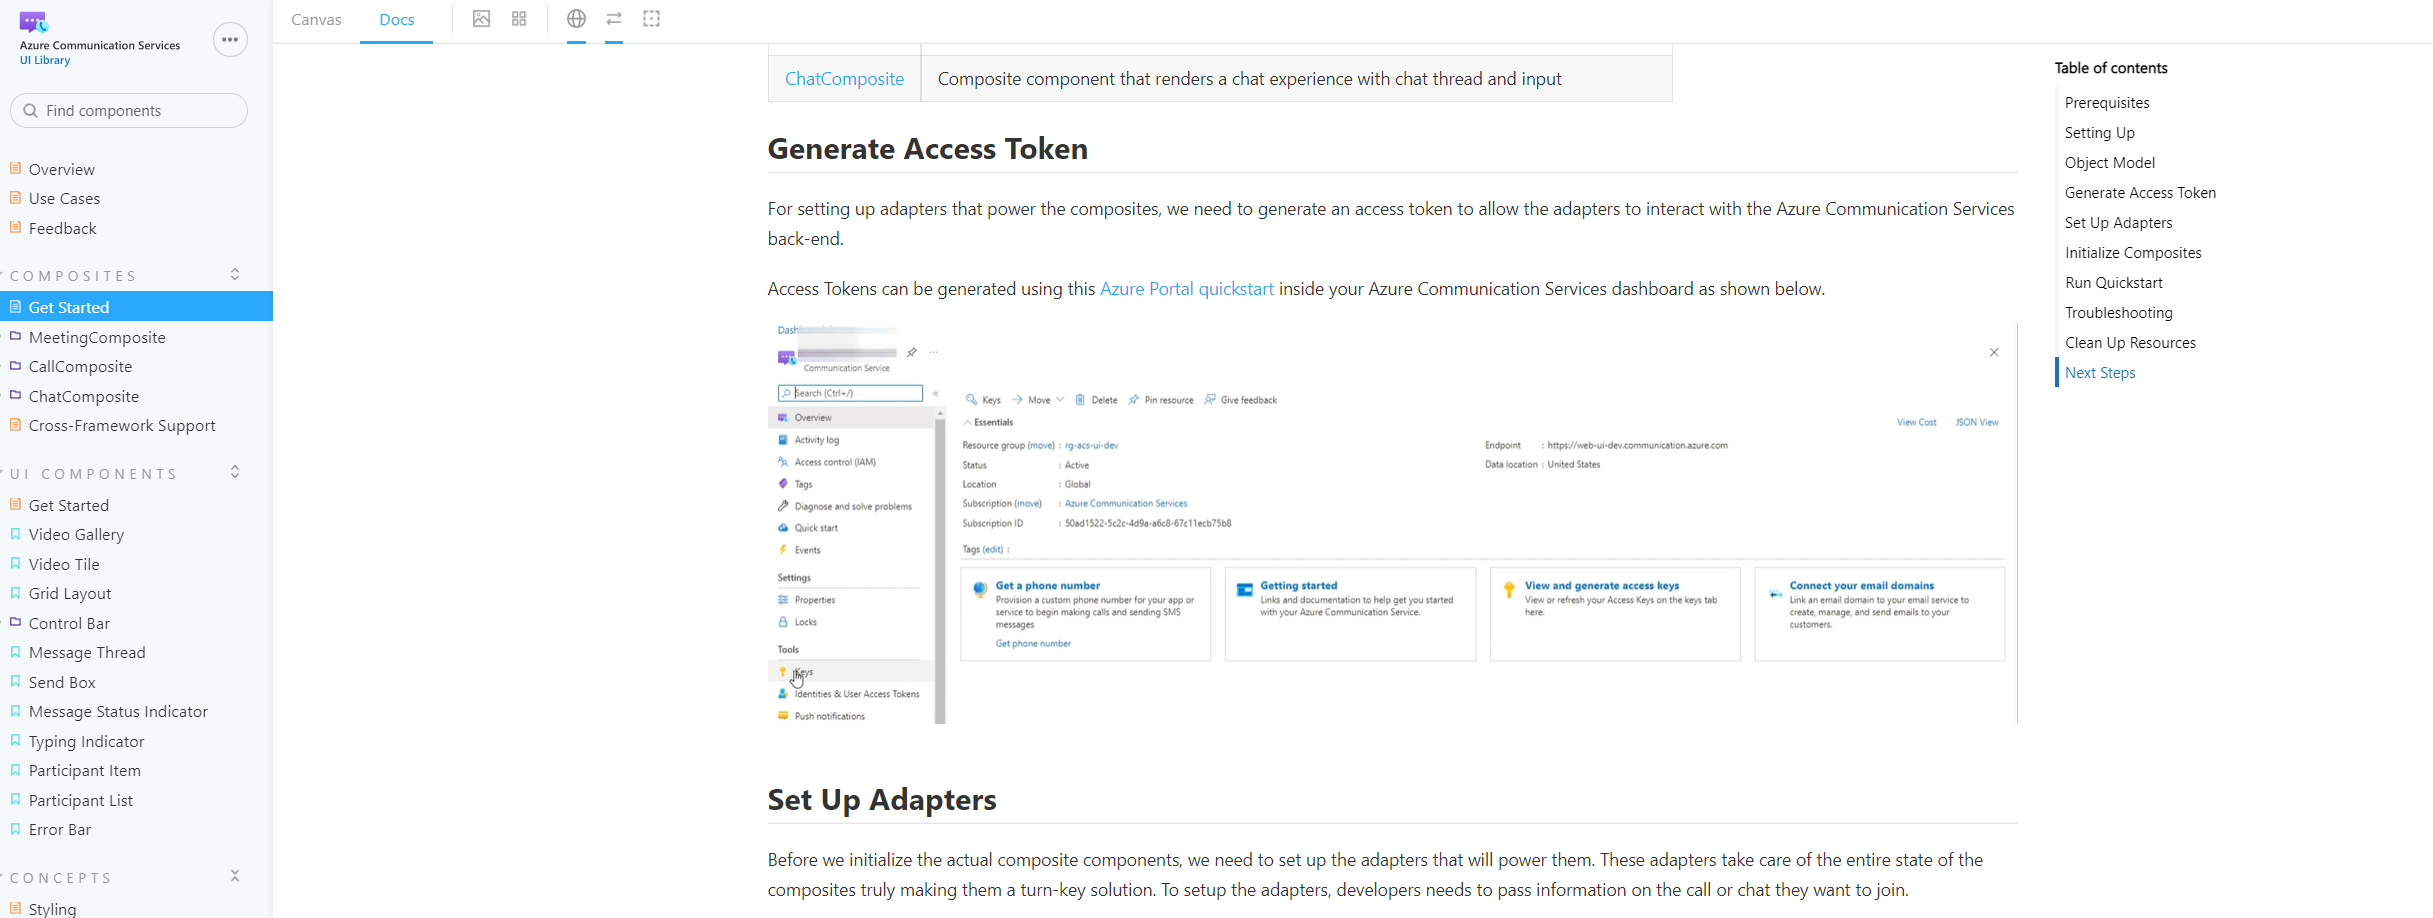Toggle the CONCEPTS section collapsed state
This screenshot has width=2433, height=918.
(x=234, y=875)
